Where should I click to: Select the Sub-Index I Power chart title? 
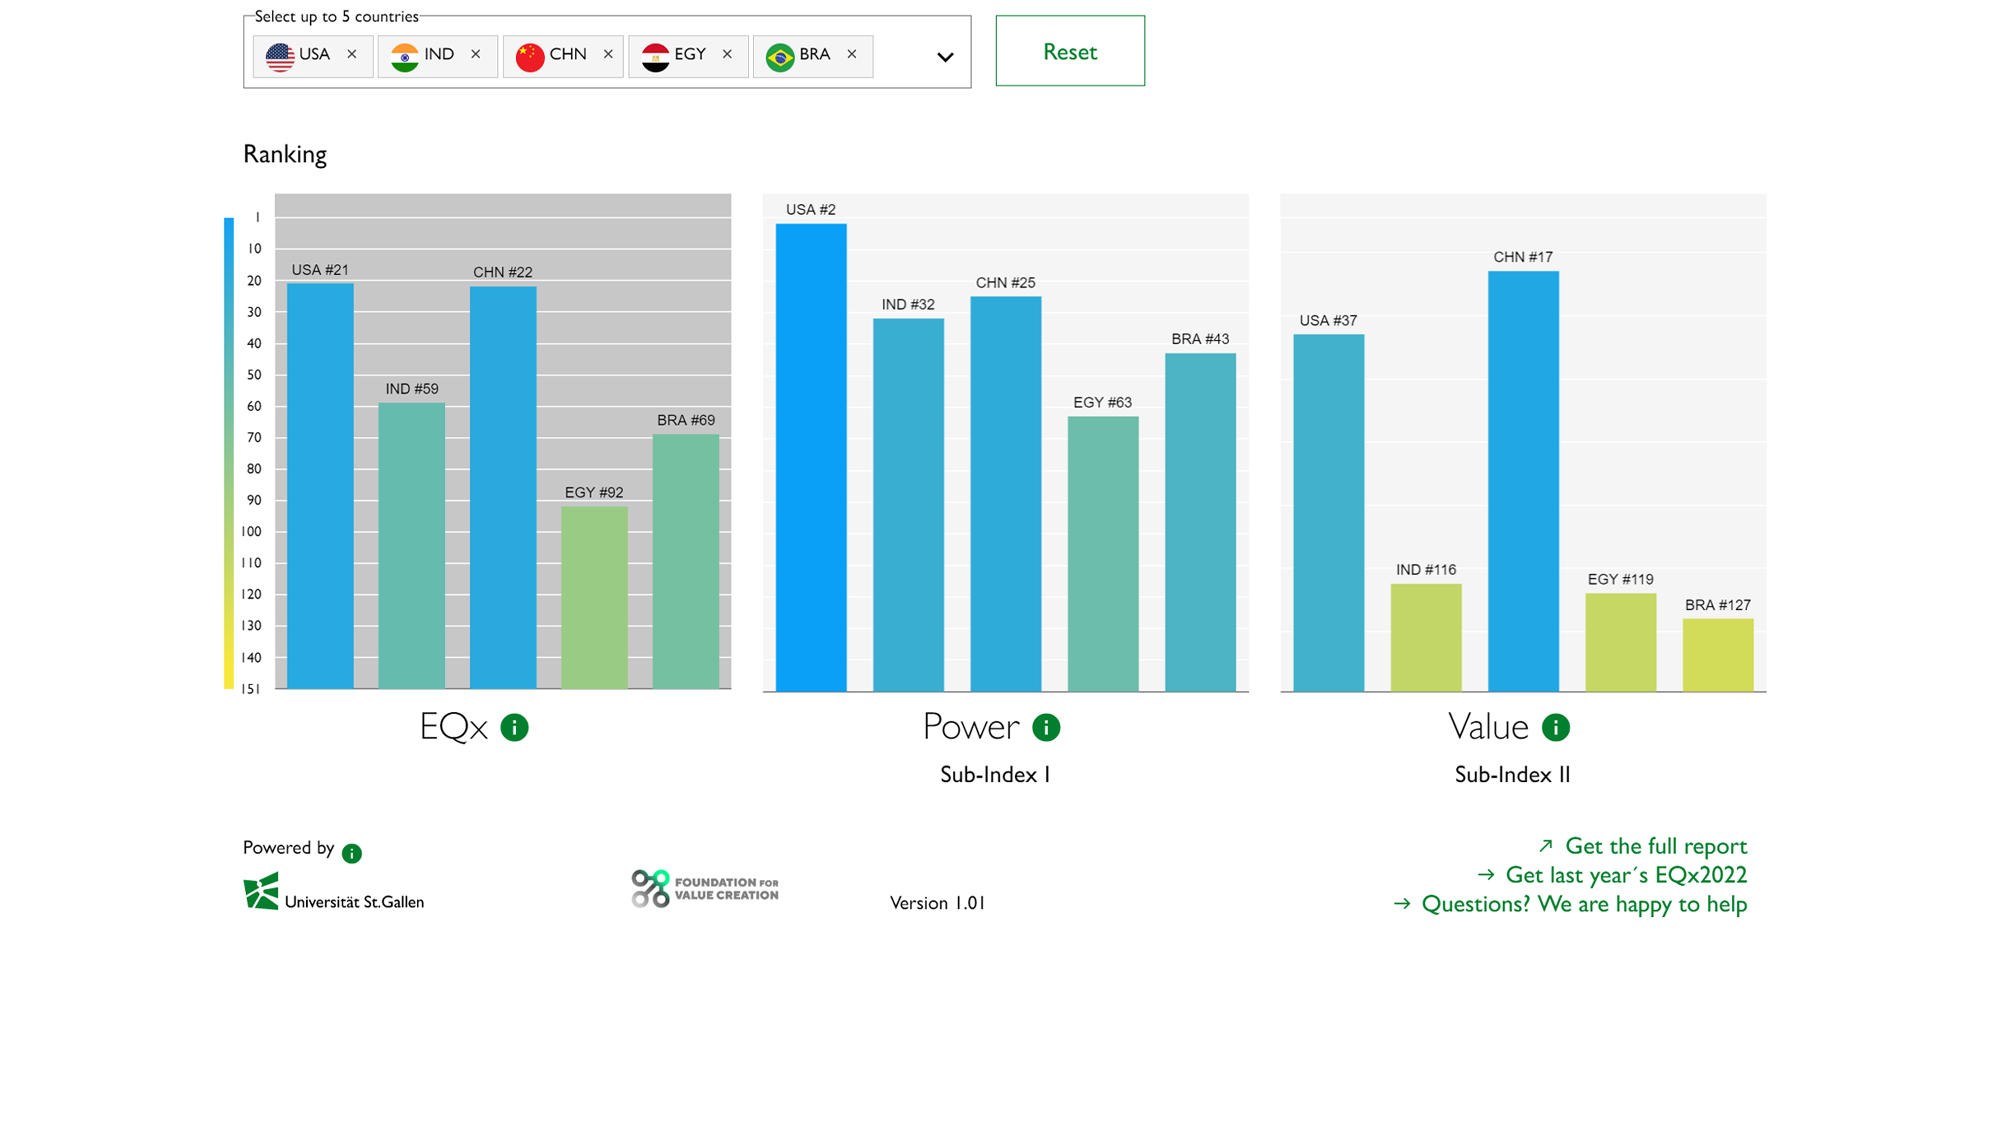[994, 773]
